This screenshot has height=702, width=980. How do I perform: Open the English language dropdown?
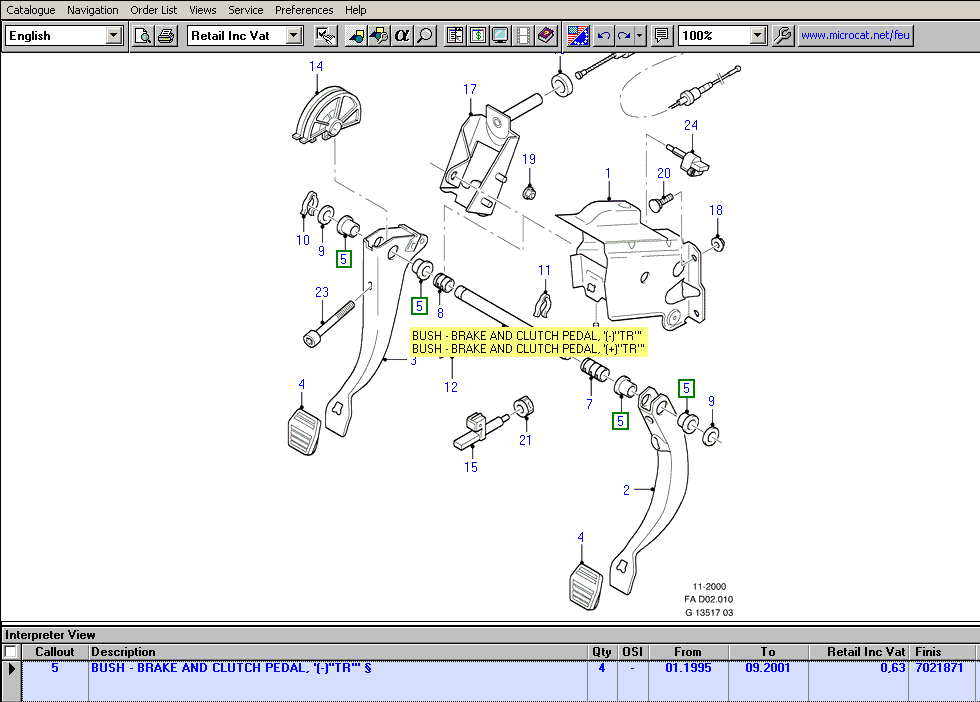point(113,36)
